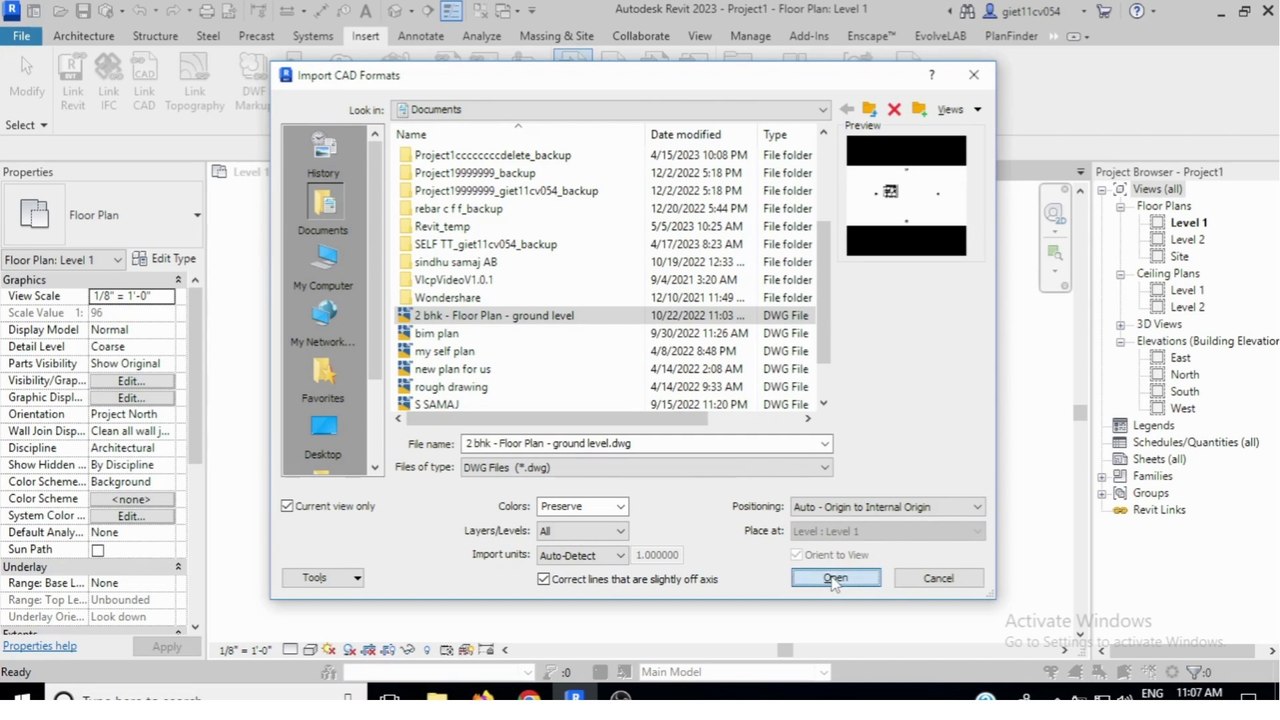The image size is (1280, 720).
Task: Click the file preview thumbnail
Action: pos(906,195)
